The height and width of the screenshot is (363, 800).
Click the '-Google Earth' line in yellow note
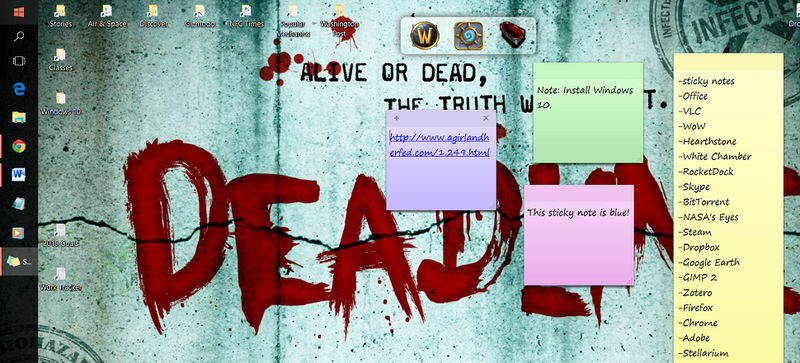point(709,262)
